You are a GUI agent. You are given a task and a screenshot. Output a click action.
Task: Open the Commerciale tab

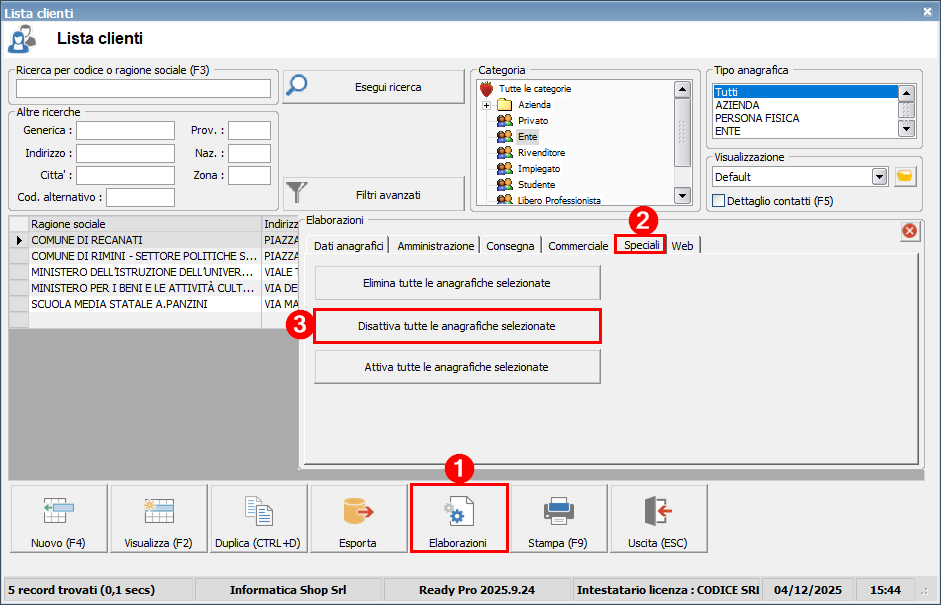pyautogui.click(x=578, y=245)
